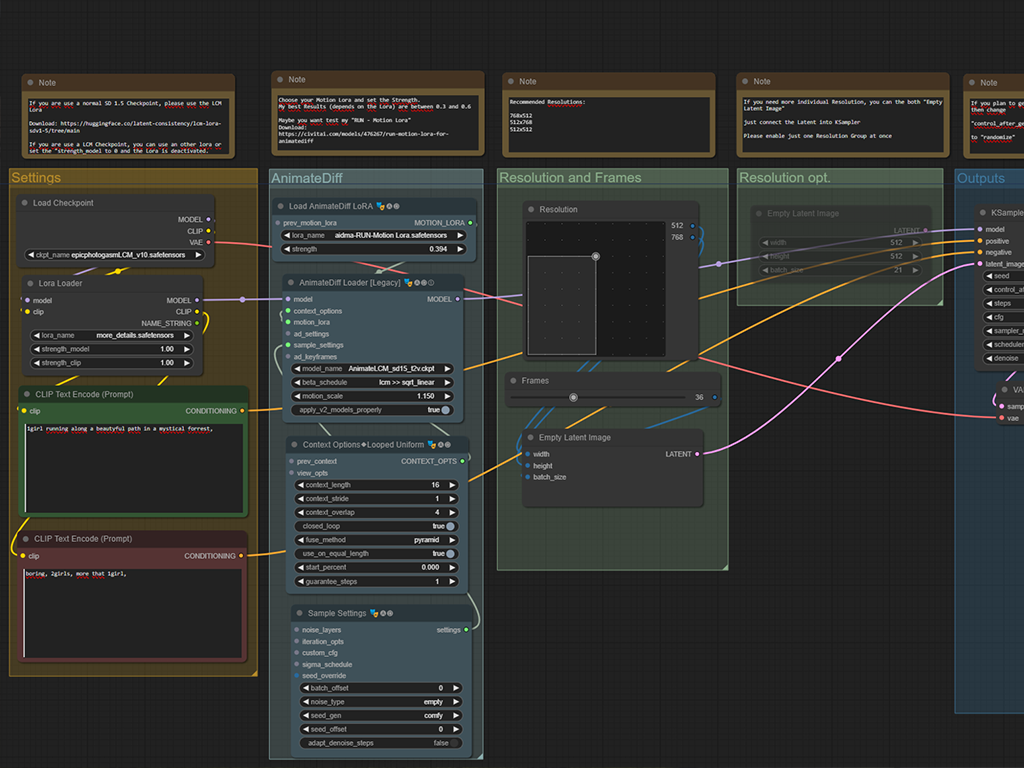The image size is (1024, 768).
Task: Collapse the positive CLIP Text Encode node dot
Action: point(27,394)
